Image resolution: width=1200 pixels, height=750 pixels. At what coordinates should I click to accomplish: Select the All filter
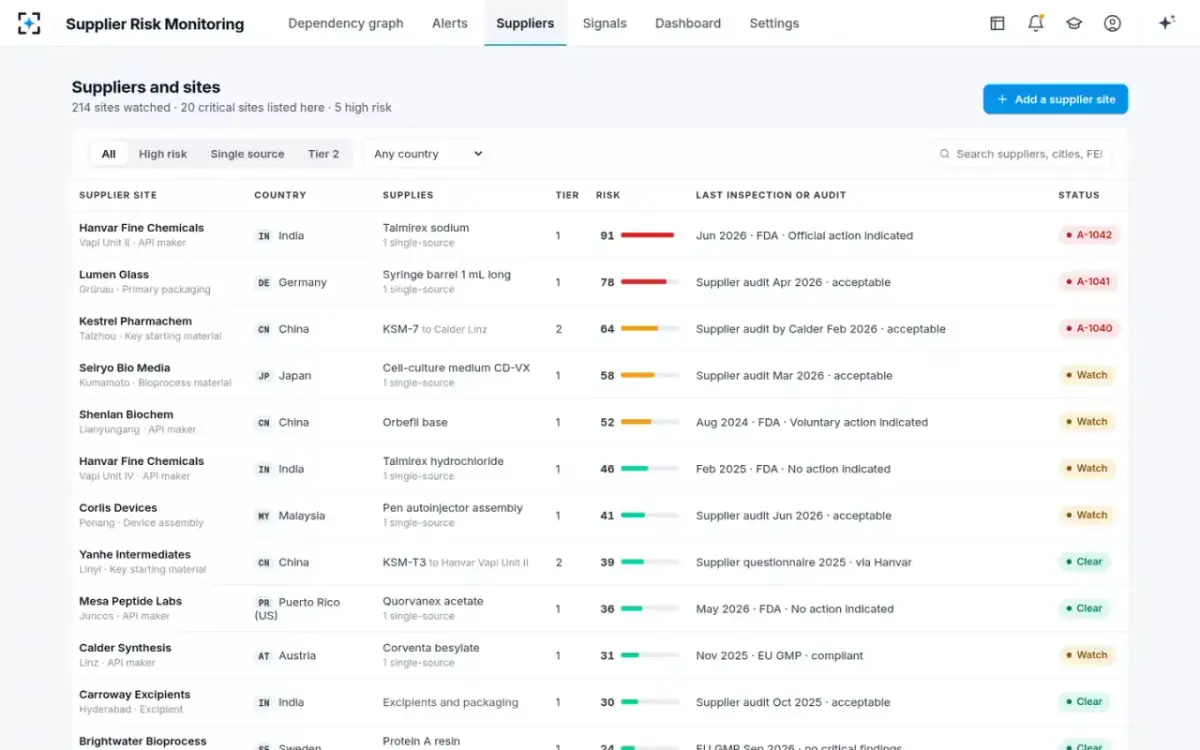pos(108,154)
